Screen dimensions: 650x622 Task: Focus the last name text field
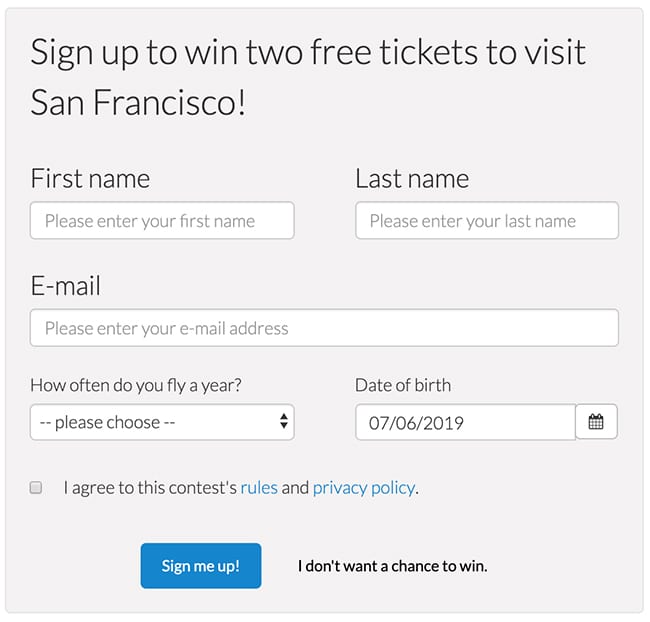click(487, 221)
